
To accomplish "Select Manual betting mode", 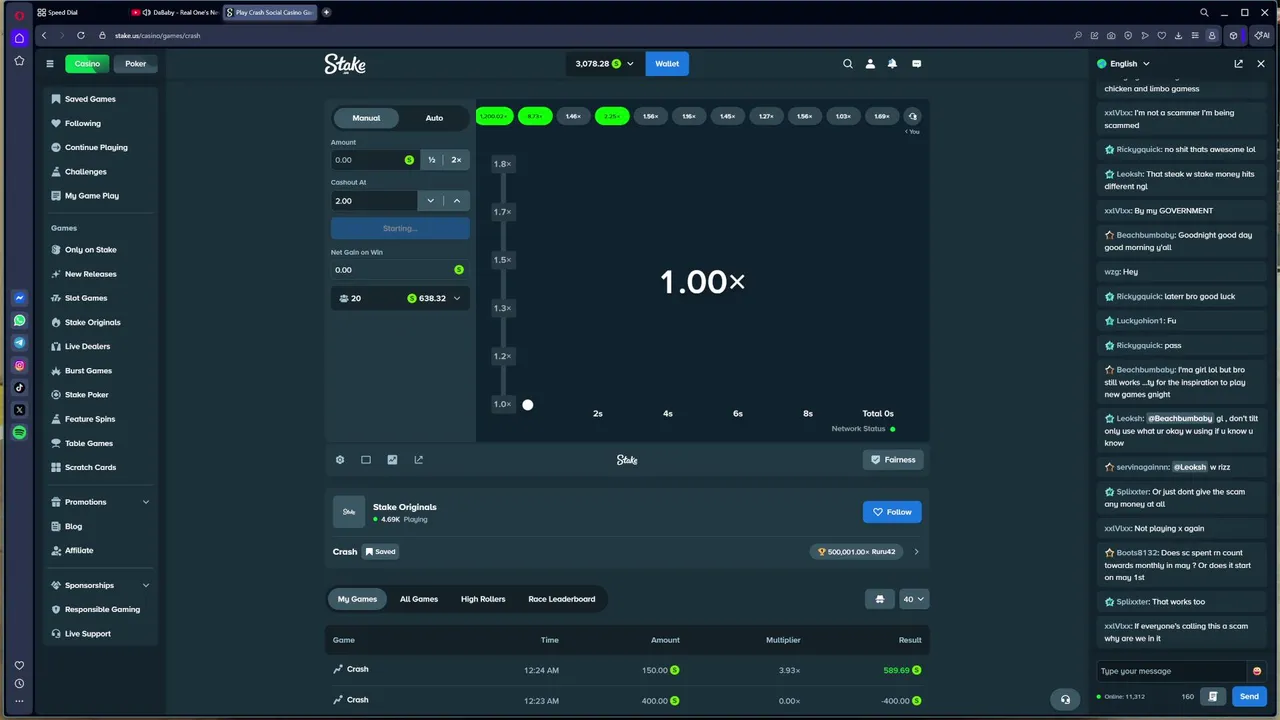I will (x=366, y=118).
